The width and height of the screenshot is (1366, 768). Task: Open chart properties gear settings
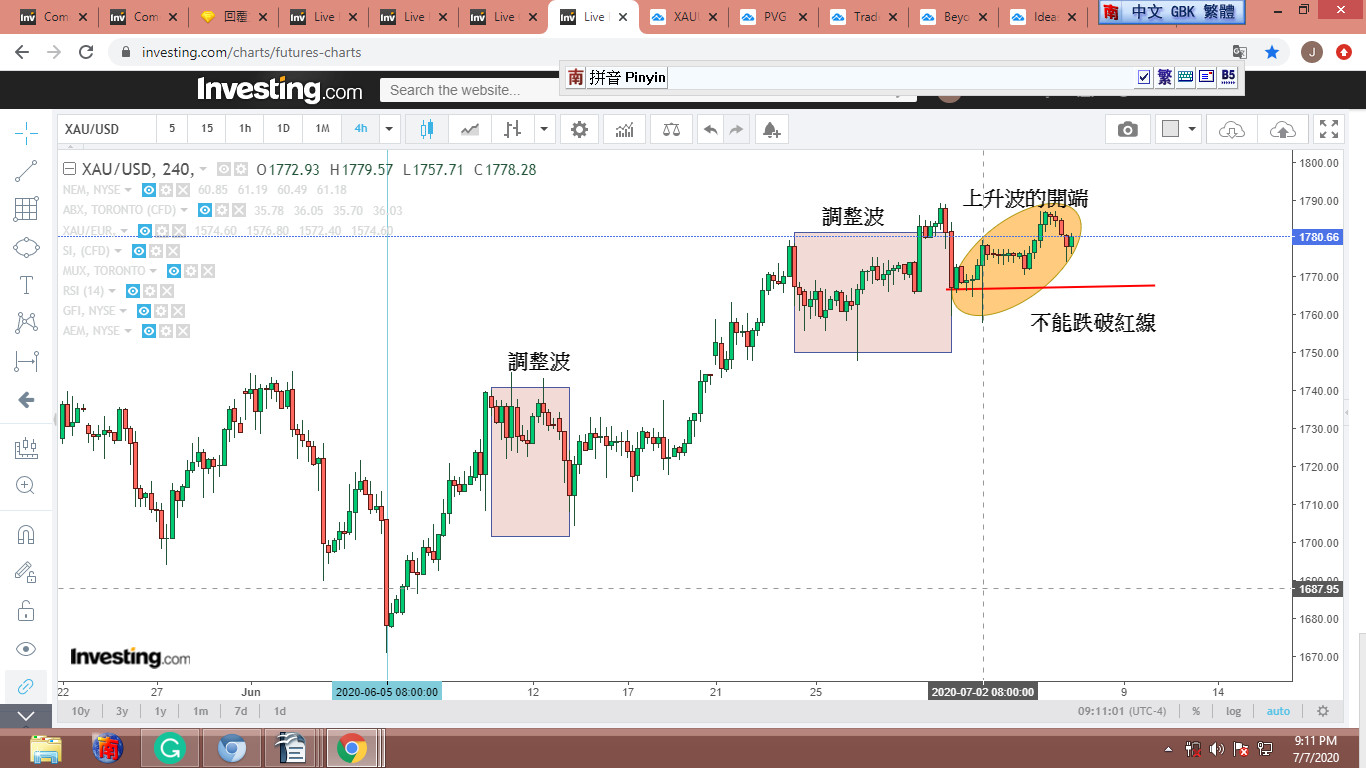tap(580, 129)
